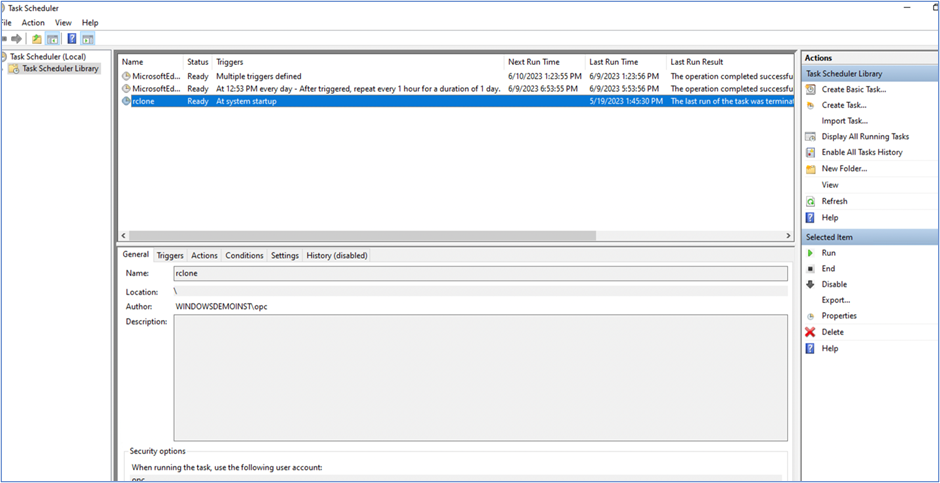
Task: Click the blue Help icon in the toolbar
Action: point(72,39)
